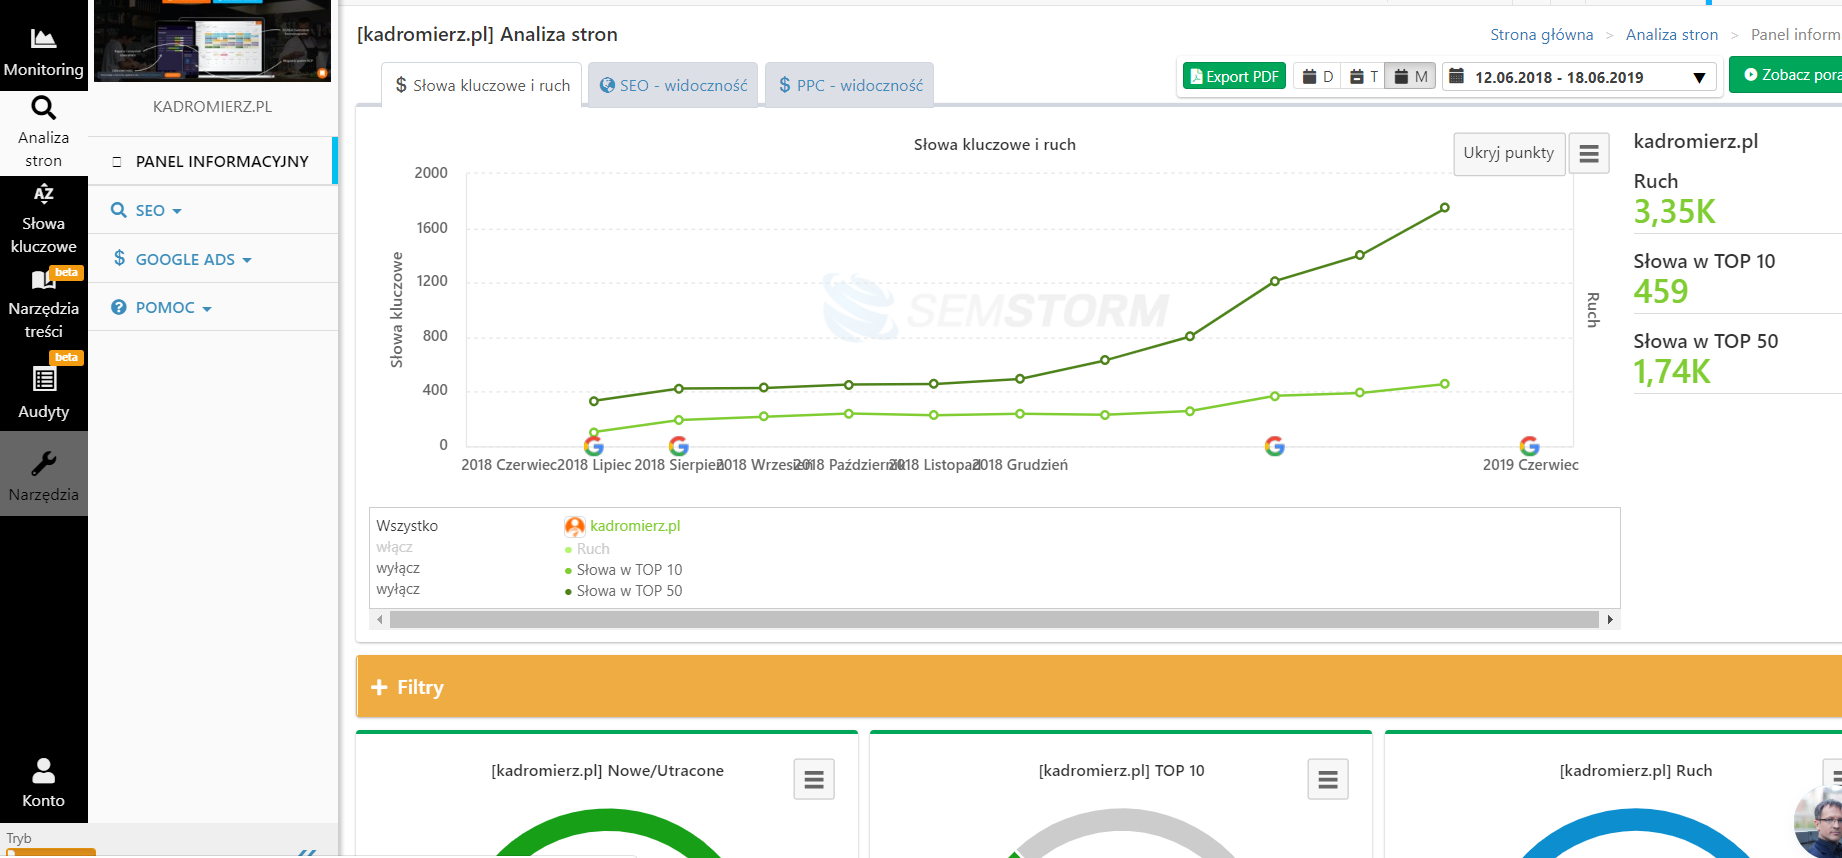The width and height of the screenshot is (1842, 858).
Task: Click the Google update marker near the 1200 data point
Action: [1274, 446]
